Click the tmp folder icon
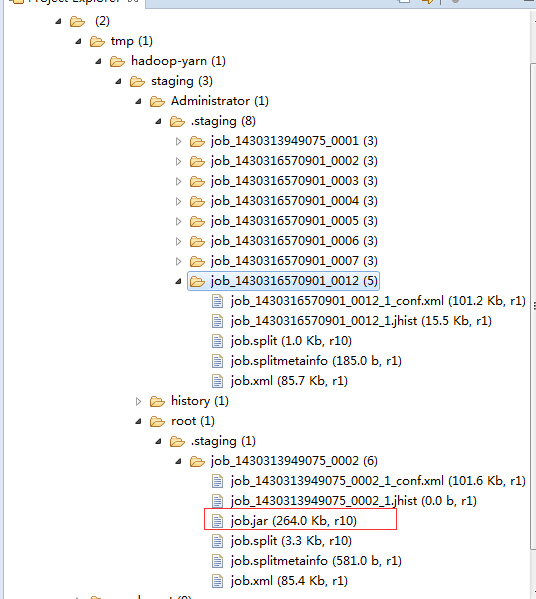The height and width of the screenshot is (599, 536). pyautogui.click(x=97, y=41)
